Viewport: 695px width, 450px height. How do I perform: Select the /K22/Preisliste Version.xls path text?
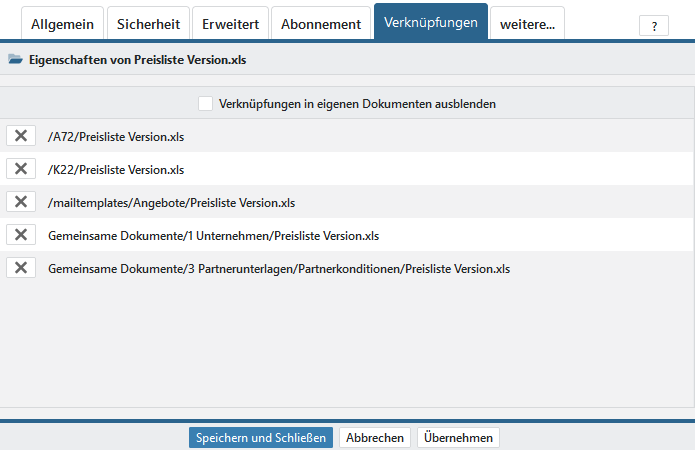[116, 169]
